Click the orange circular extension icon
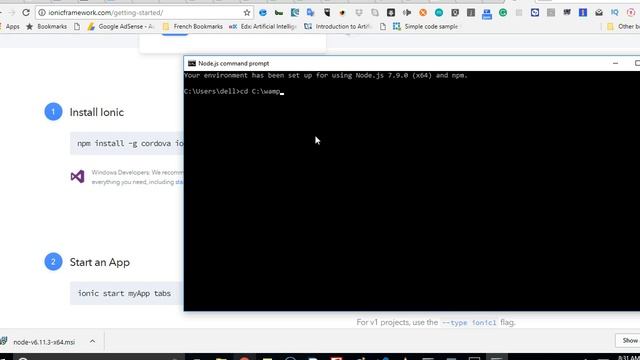Image resolution: width=640 pixels, height=360 pixels. [x=423, y=13]
